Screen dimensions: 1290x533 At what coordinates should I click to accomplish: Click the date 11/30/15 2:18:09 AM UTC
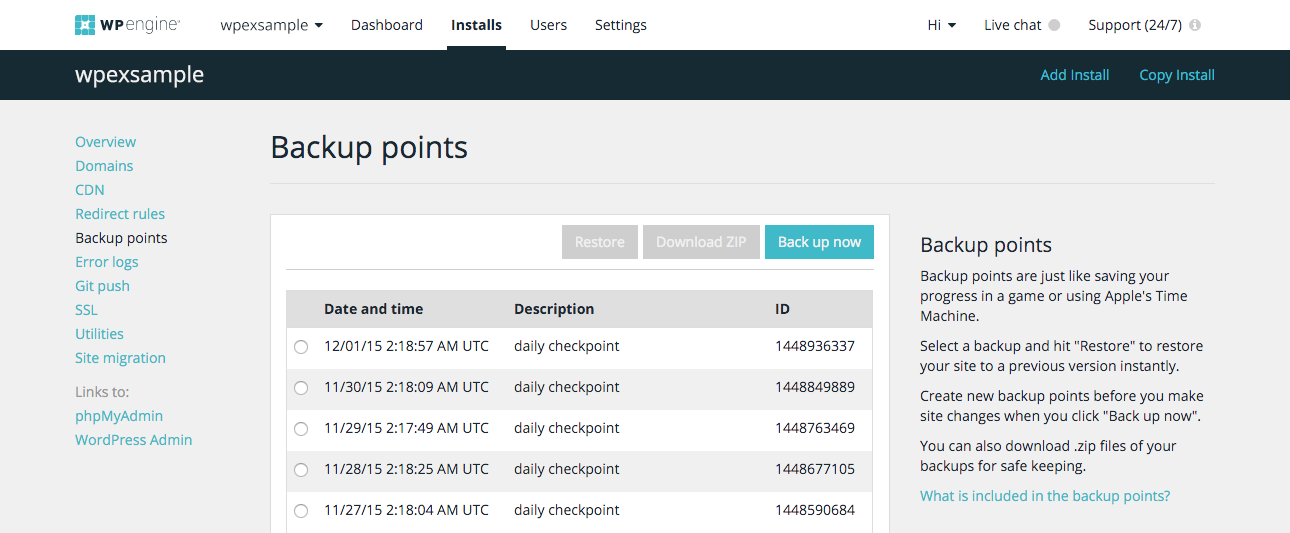(x=406, y=387)
